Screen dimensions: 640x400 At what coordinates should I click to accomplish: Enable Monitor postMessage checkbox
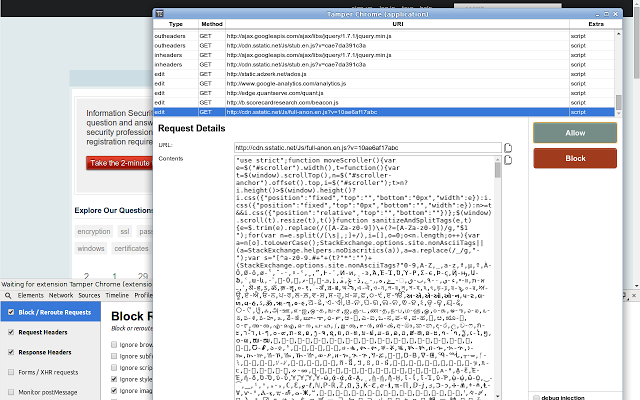[11, 392]
